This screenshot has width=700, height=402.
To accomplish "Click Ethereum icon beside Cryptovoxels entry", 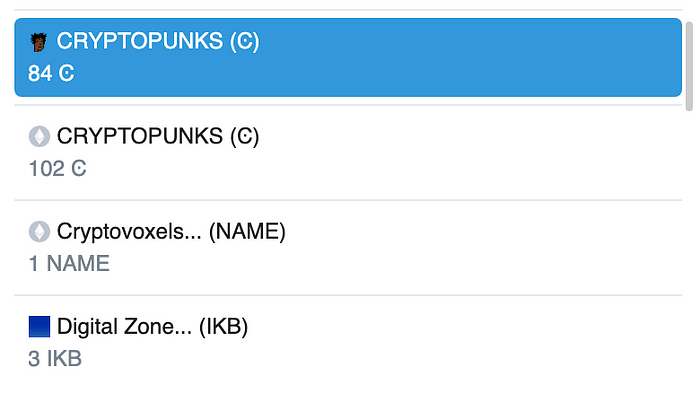I will point(39,232).
